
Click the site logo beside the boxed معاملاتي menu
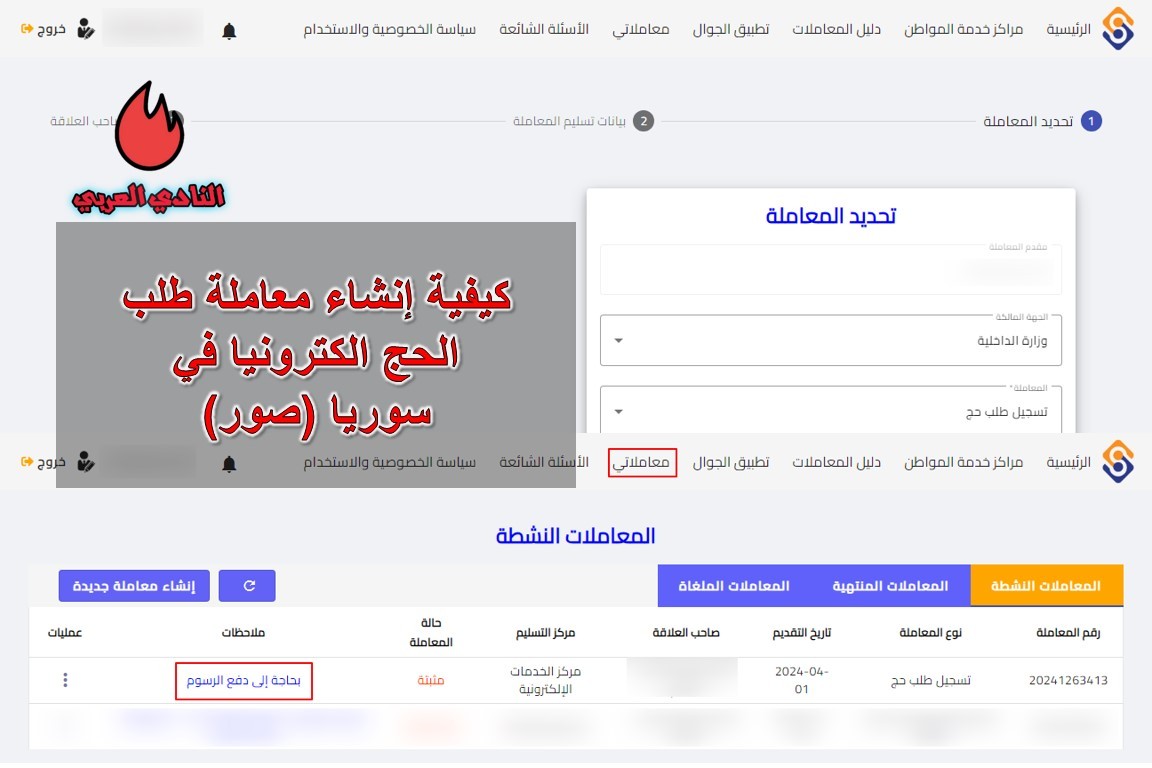1117,462
